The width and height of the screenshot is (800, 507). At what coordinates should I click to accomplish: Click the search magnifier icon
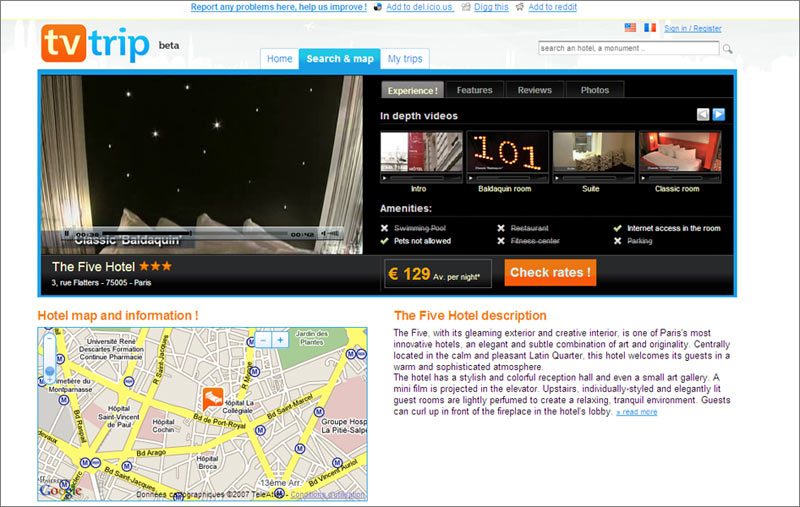(727, 48)
